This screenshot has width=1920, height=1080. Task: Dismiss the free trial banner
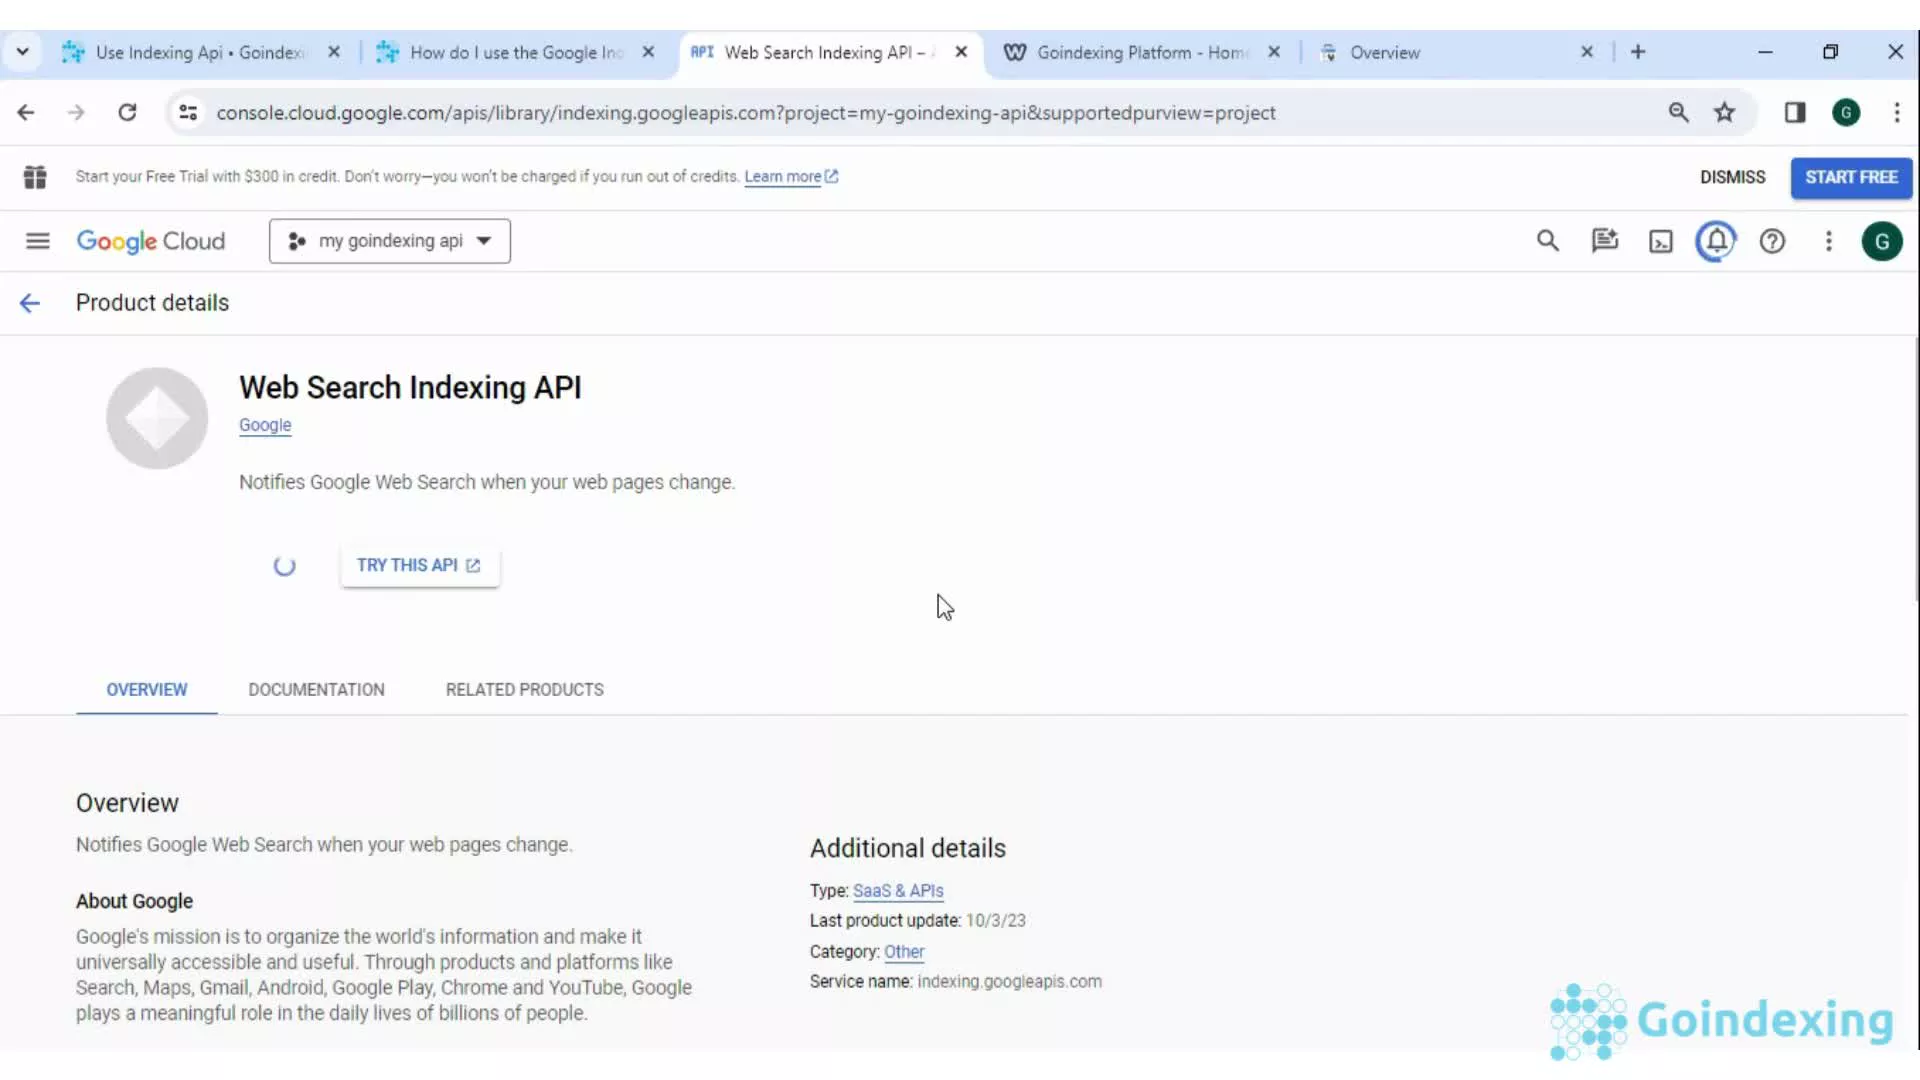click(x=1732, y=177)
